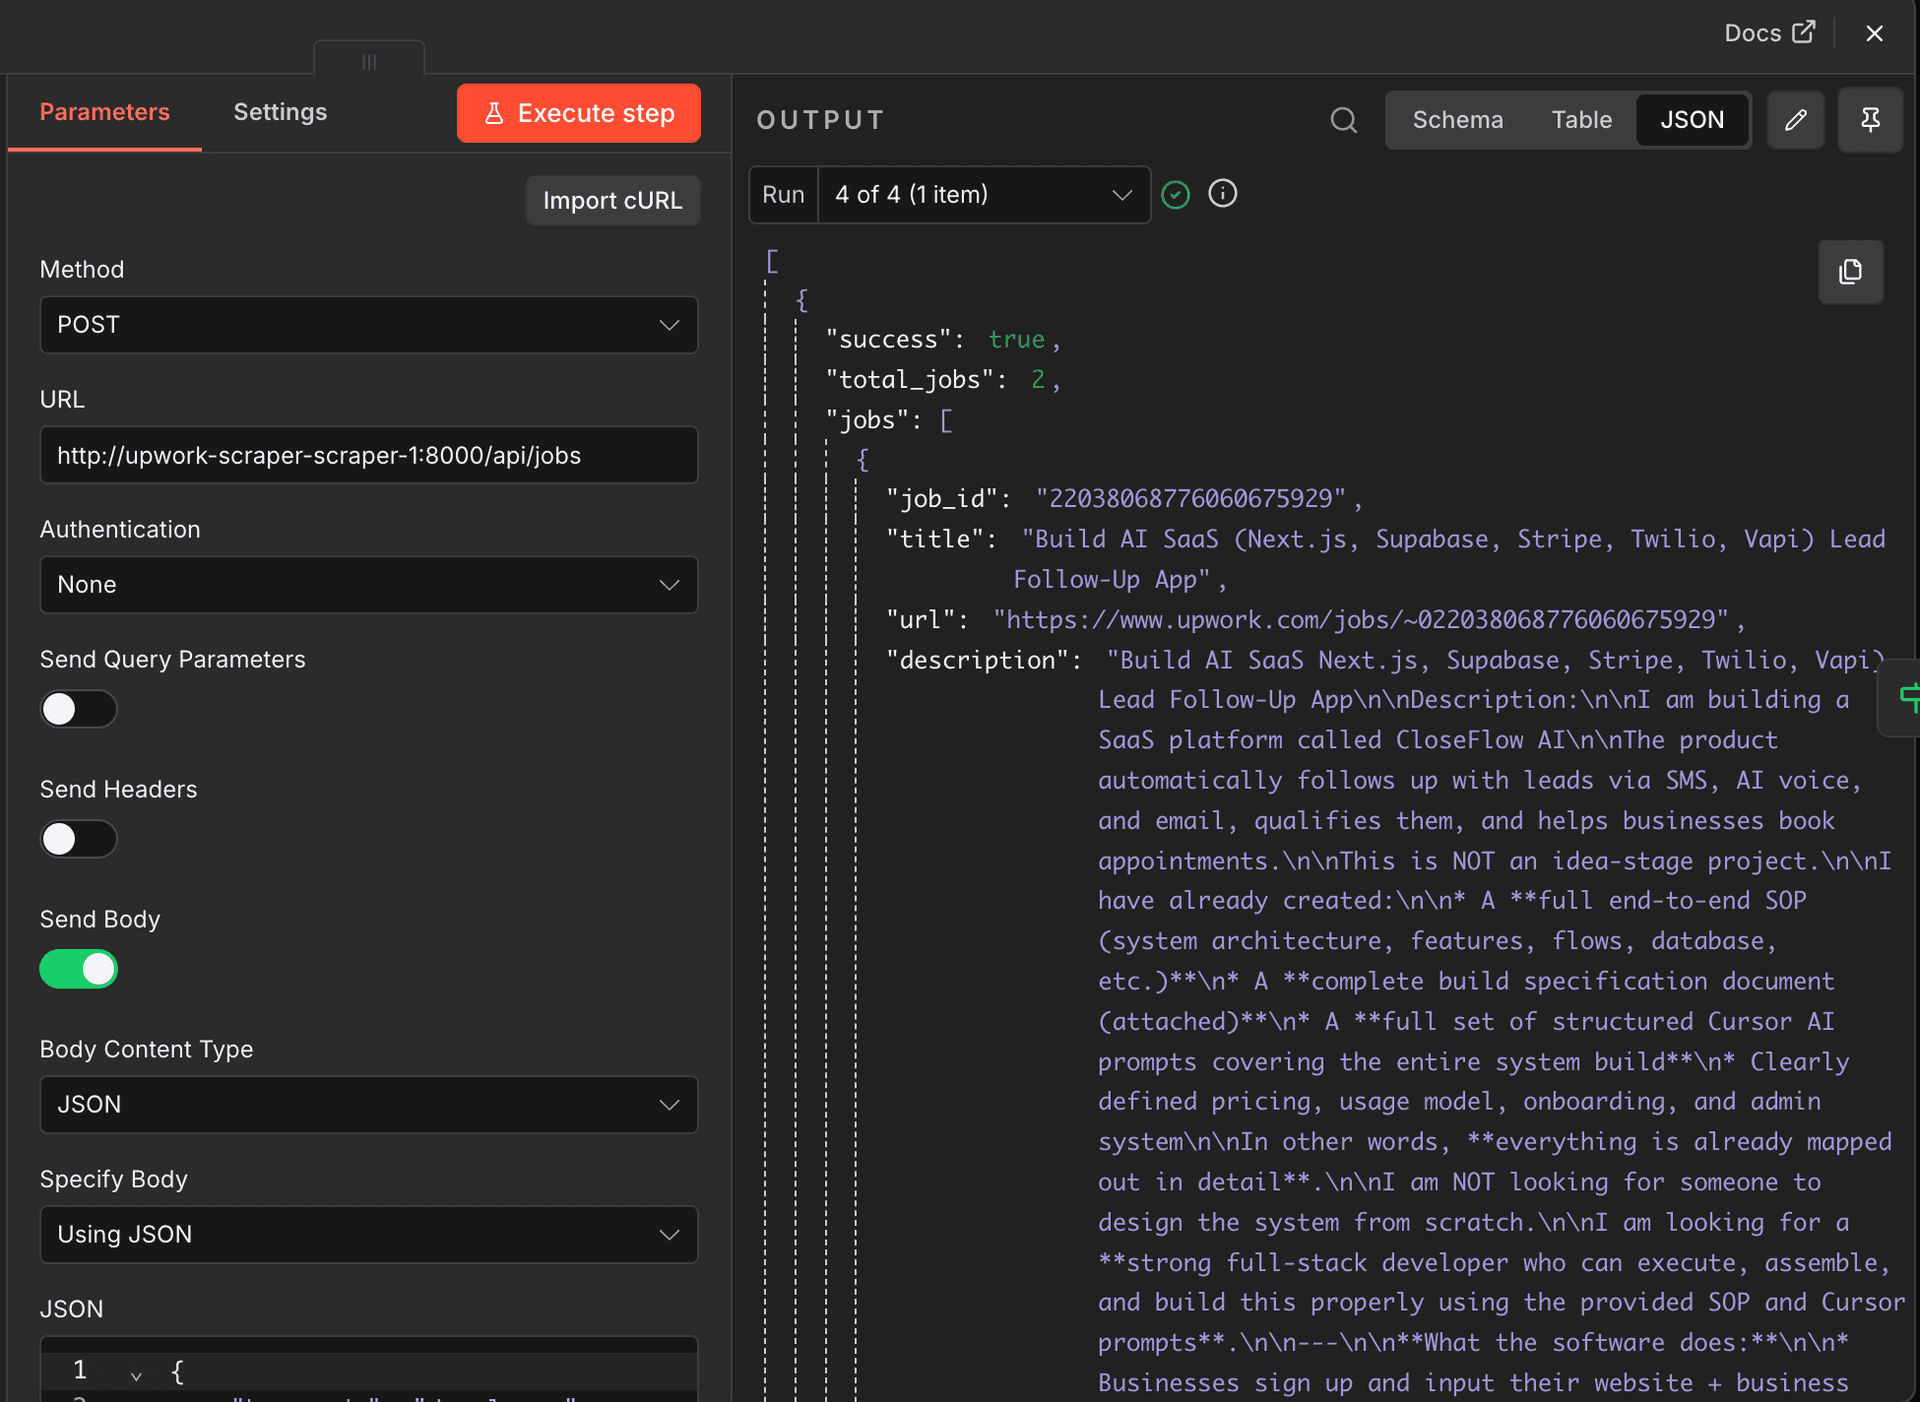
Task: Open Docs external link
Action: 1768,33
